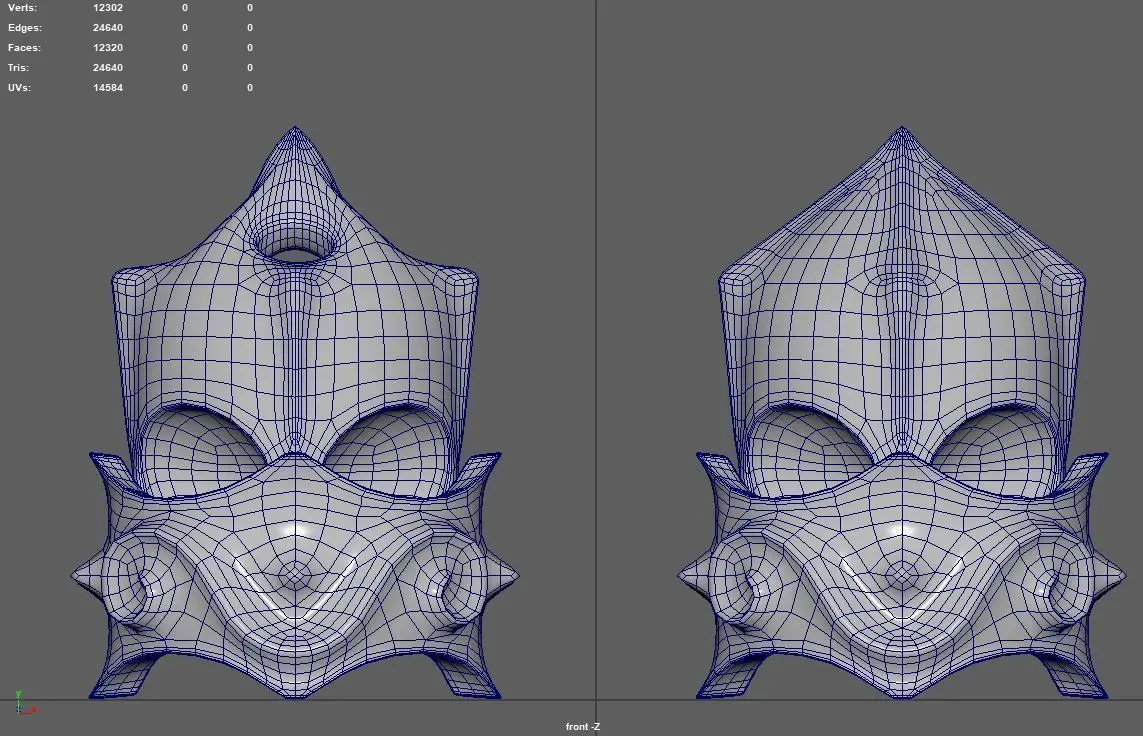Click the Verts count 12302
This screenshot has height=736, width=1143.
[108, 8]
